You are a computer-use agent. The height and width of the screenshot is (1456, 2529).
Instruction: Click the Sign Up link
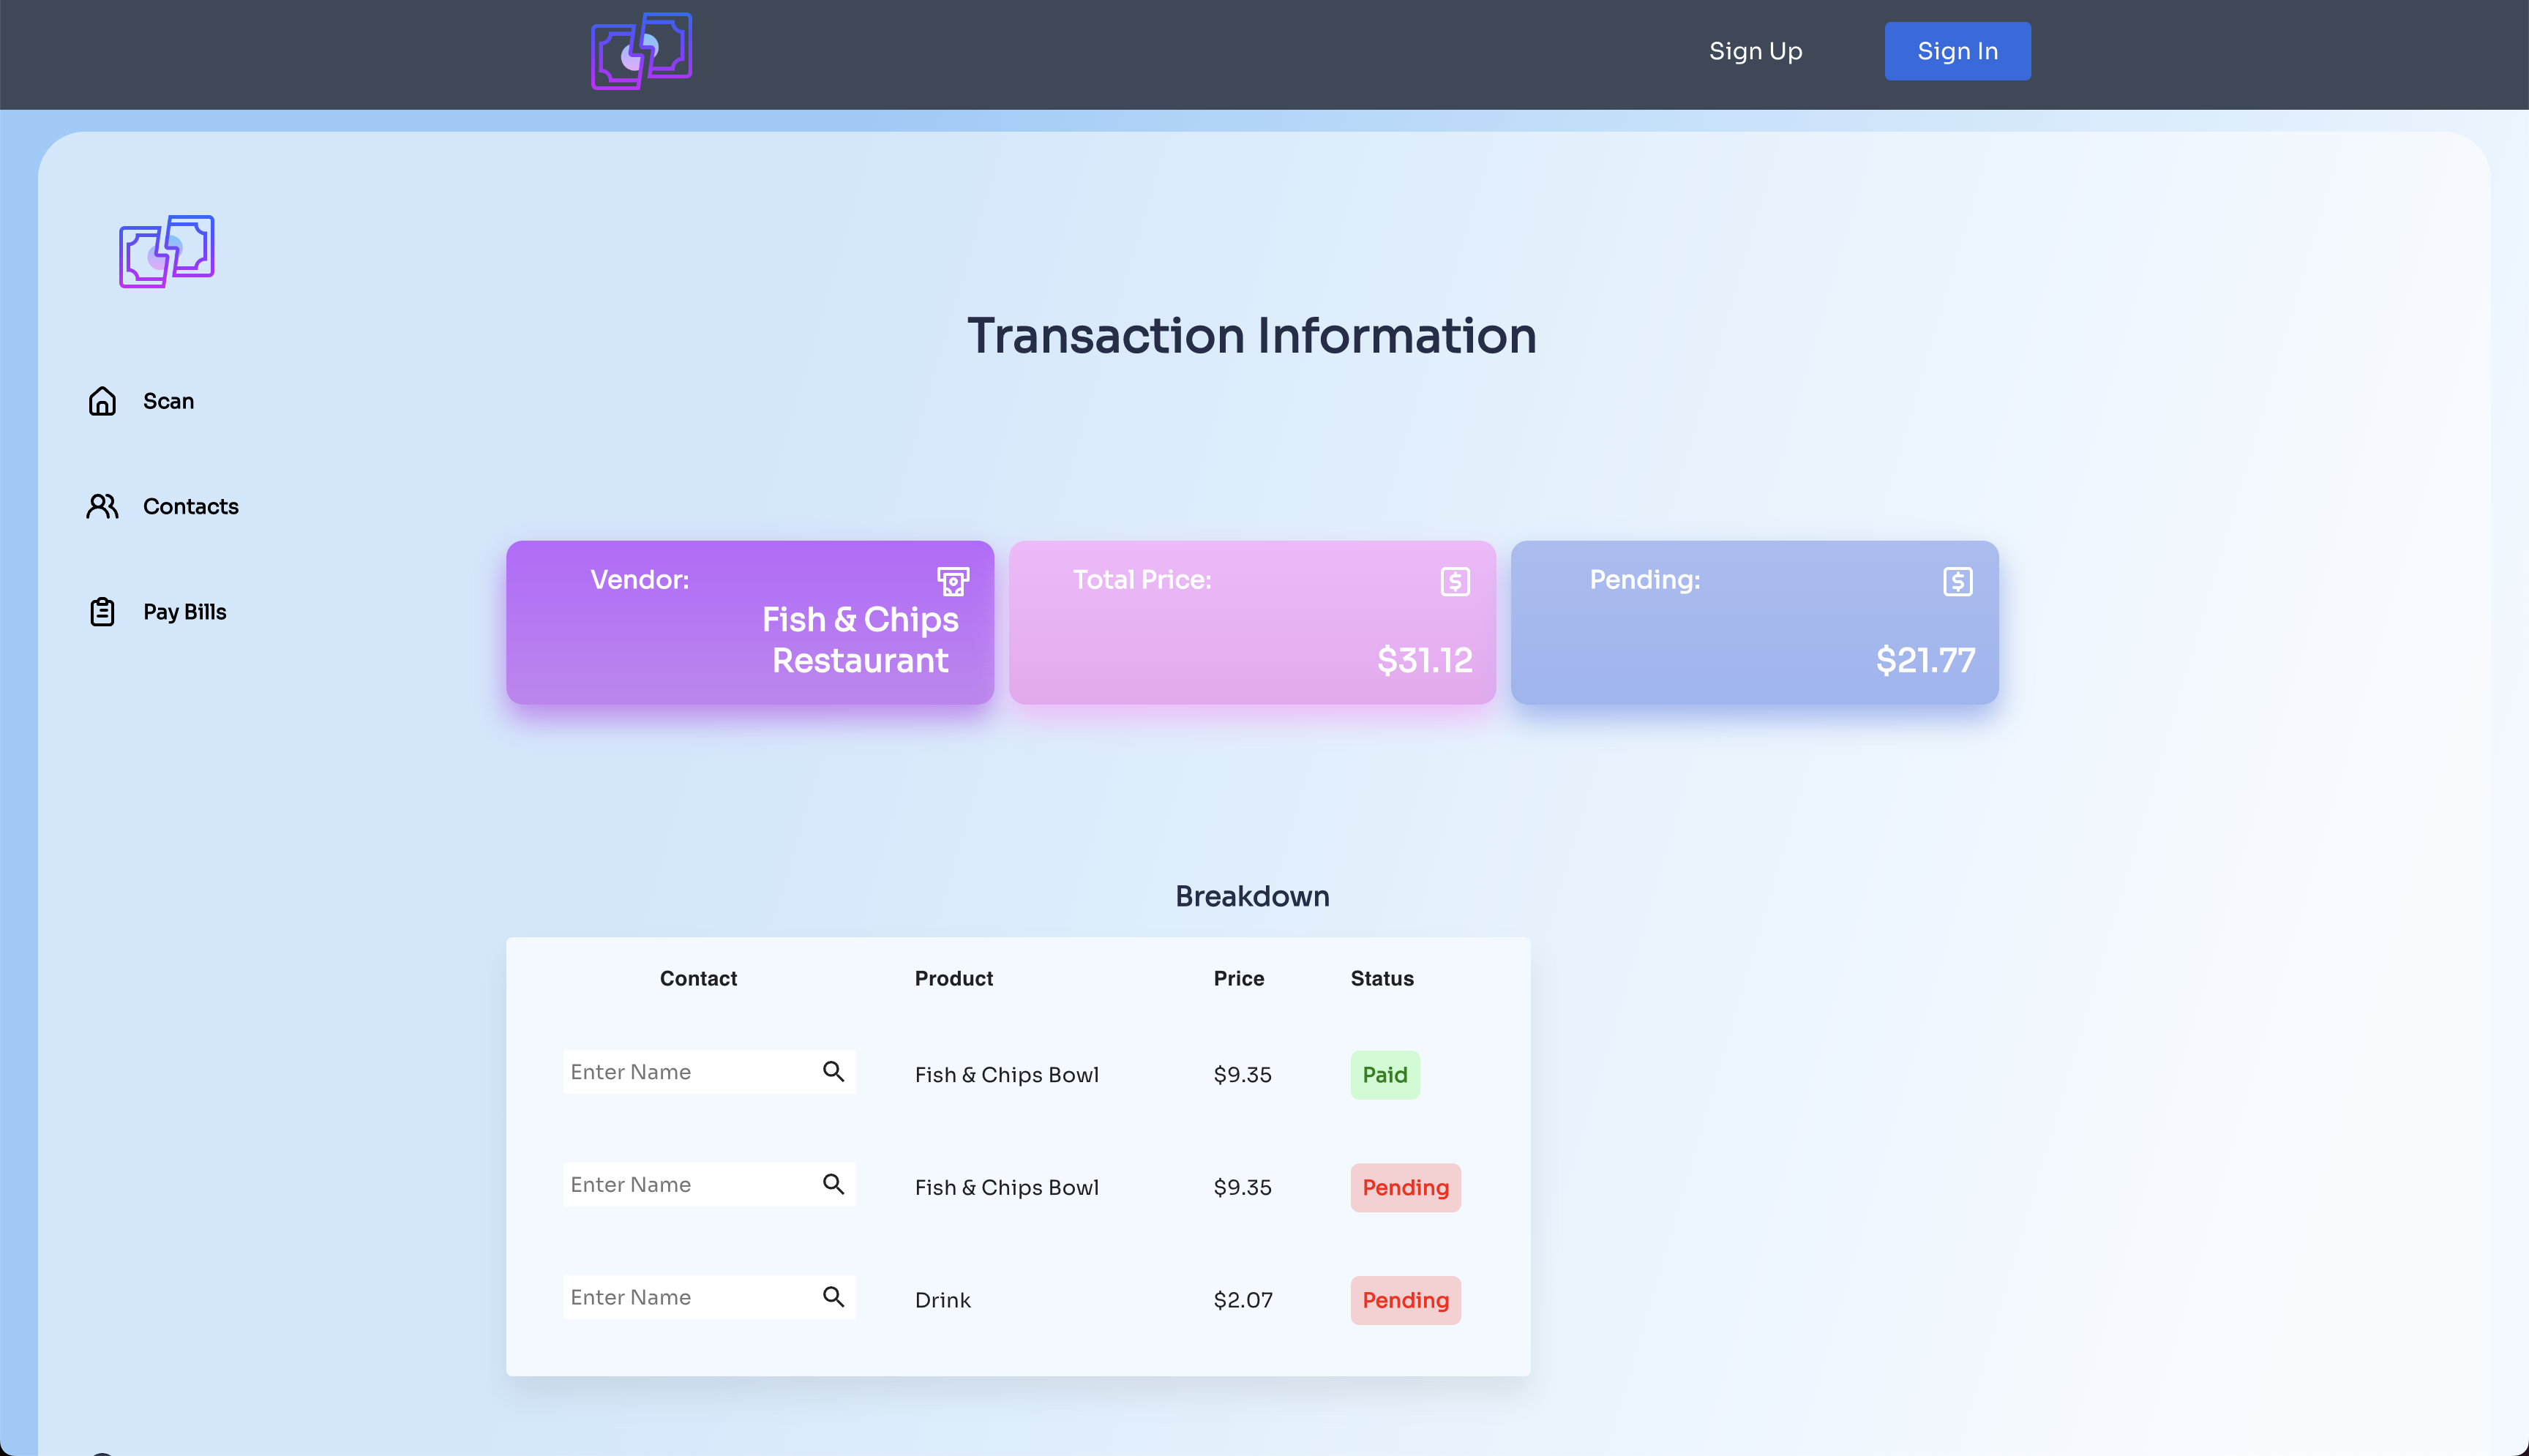point(1755,51)
